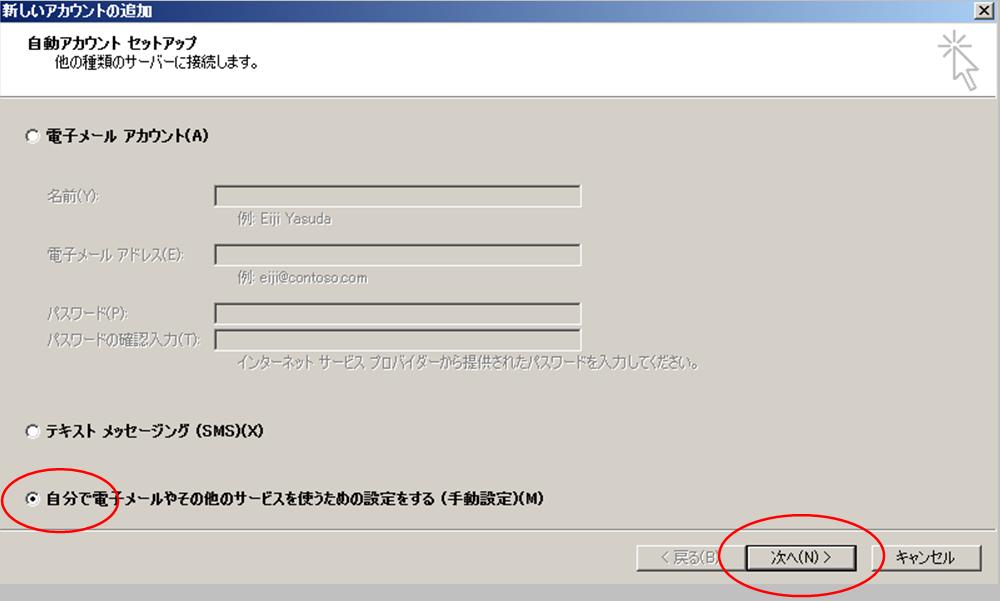Choose the テキスト メッセージング (SMS)(X) option
The image size is (1000, 601).
33,432
